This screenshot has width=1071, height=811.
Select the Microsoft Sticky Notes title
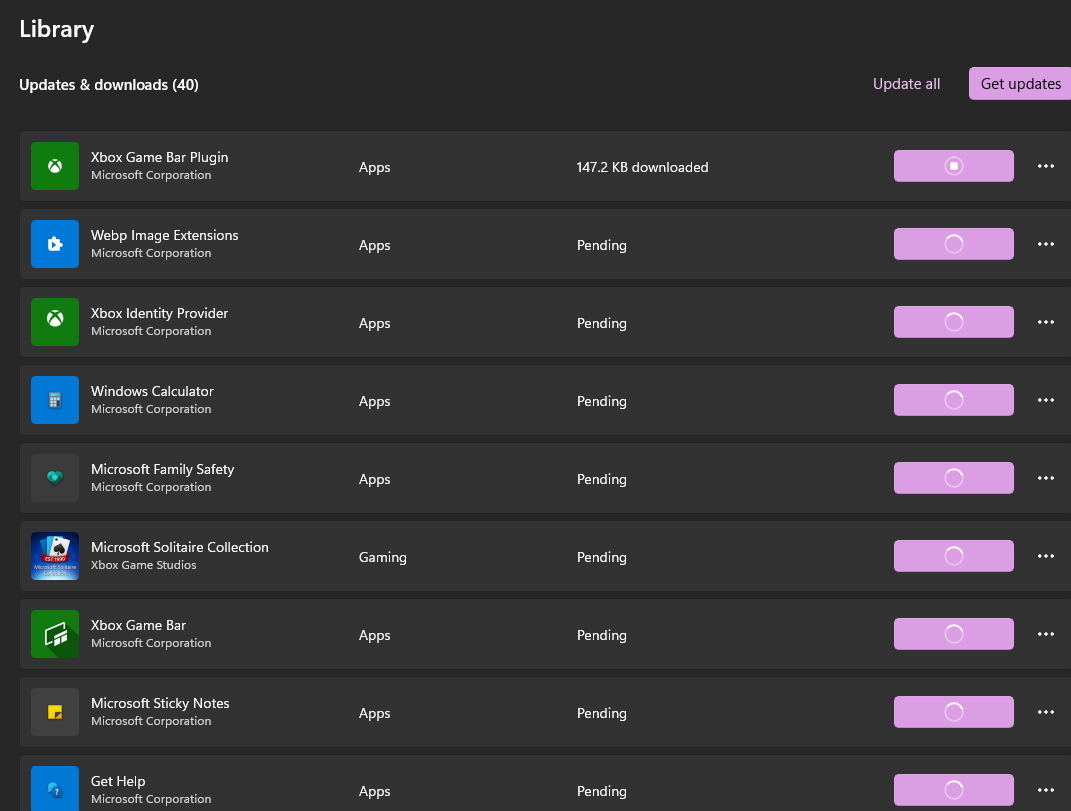[x=161, y=702]
